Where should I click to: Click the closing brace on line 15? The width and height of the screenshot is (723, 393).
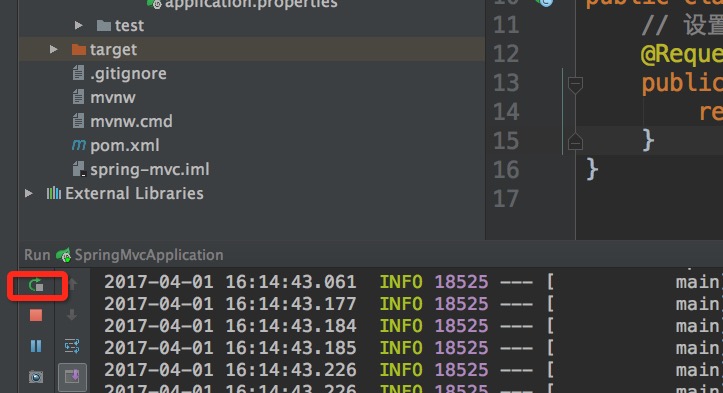(x=648, y=140)
